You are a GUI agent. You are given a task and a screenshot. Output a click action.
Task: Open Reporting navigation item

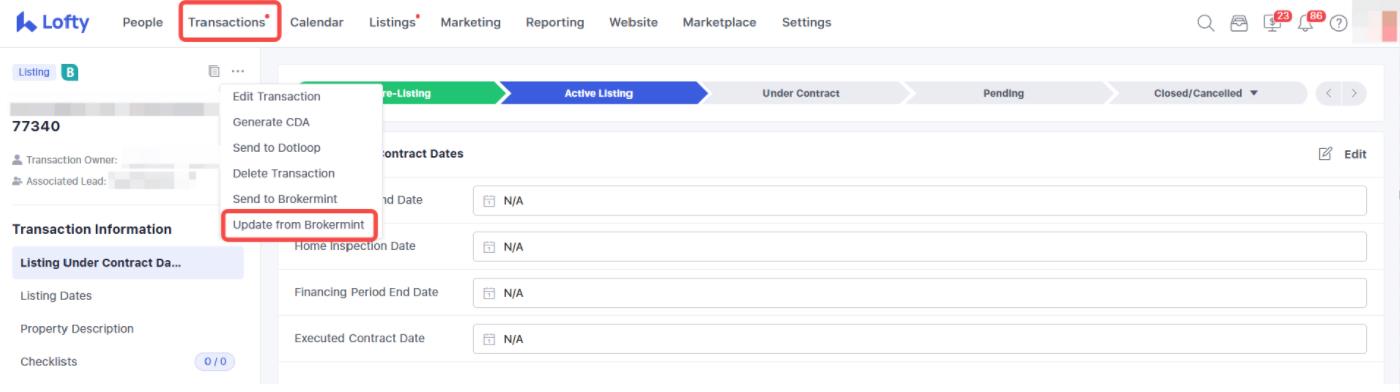555,22
